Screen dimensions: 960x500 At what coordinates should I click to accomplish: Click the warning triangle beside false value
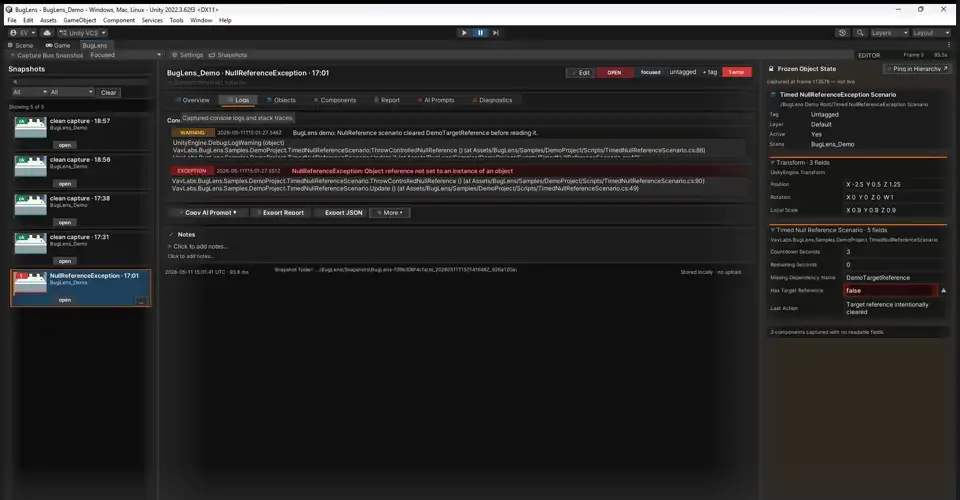(x=943, y=291)
